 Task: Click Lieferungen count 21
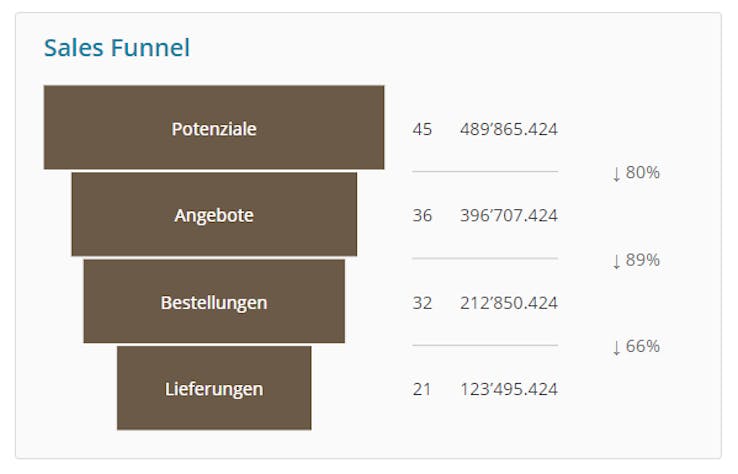tap(422, 389)
